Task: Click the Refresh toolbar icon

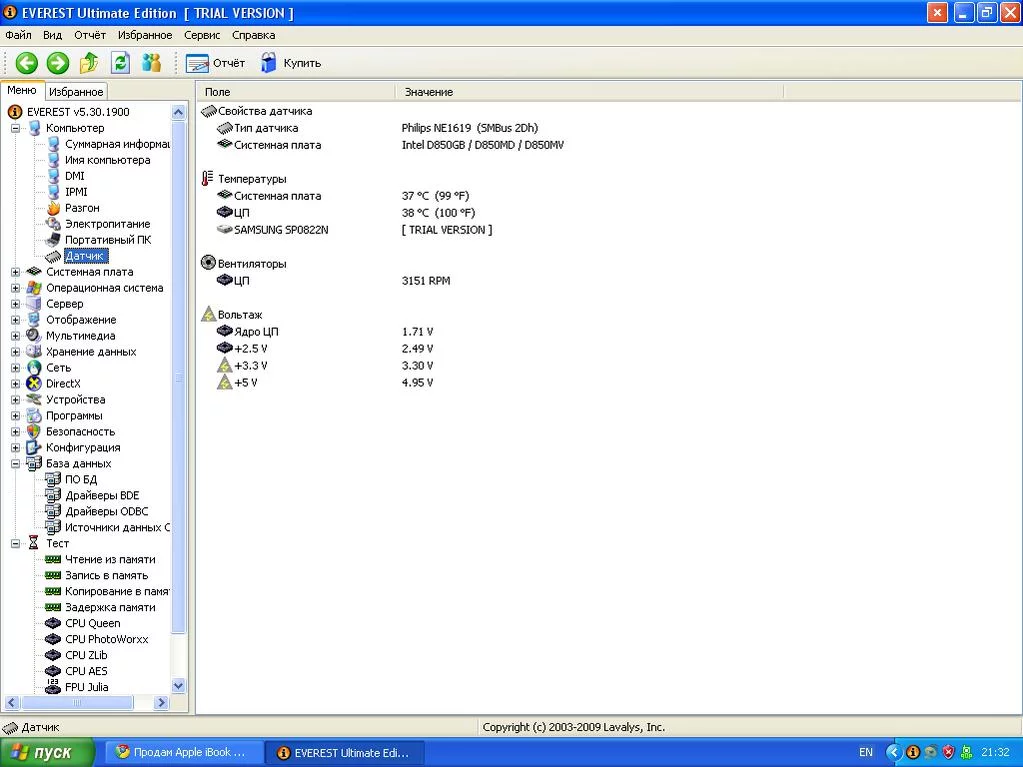Action: tap(121, 63)
